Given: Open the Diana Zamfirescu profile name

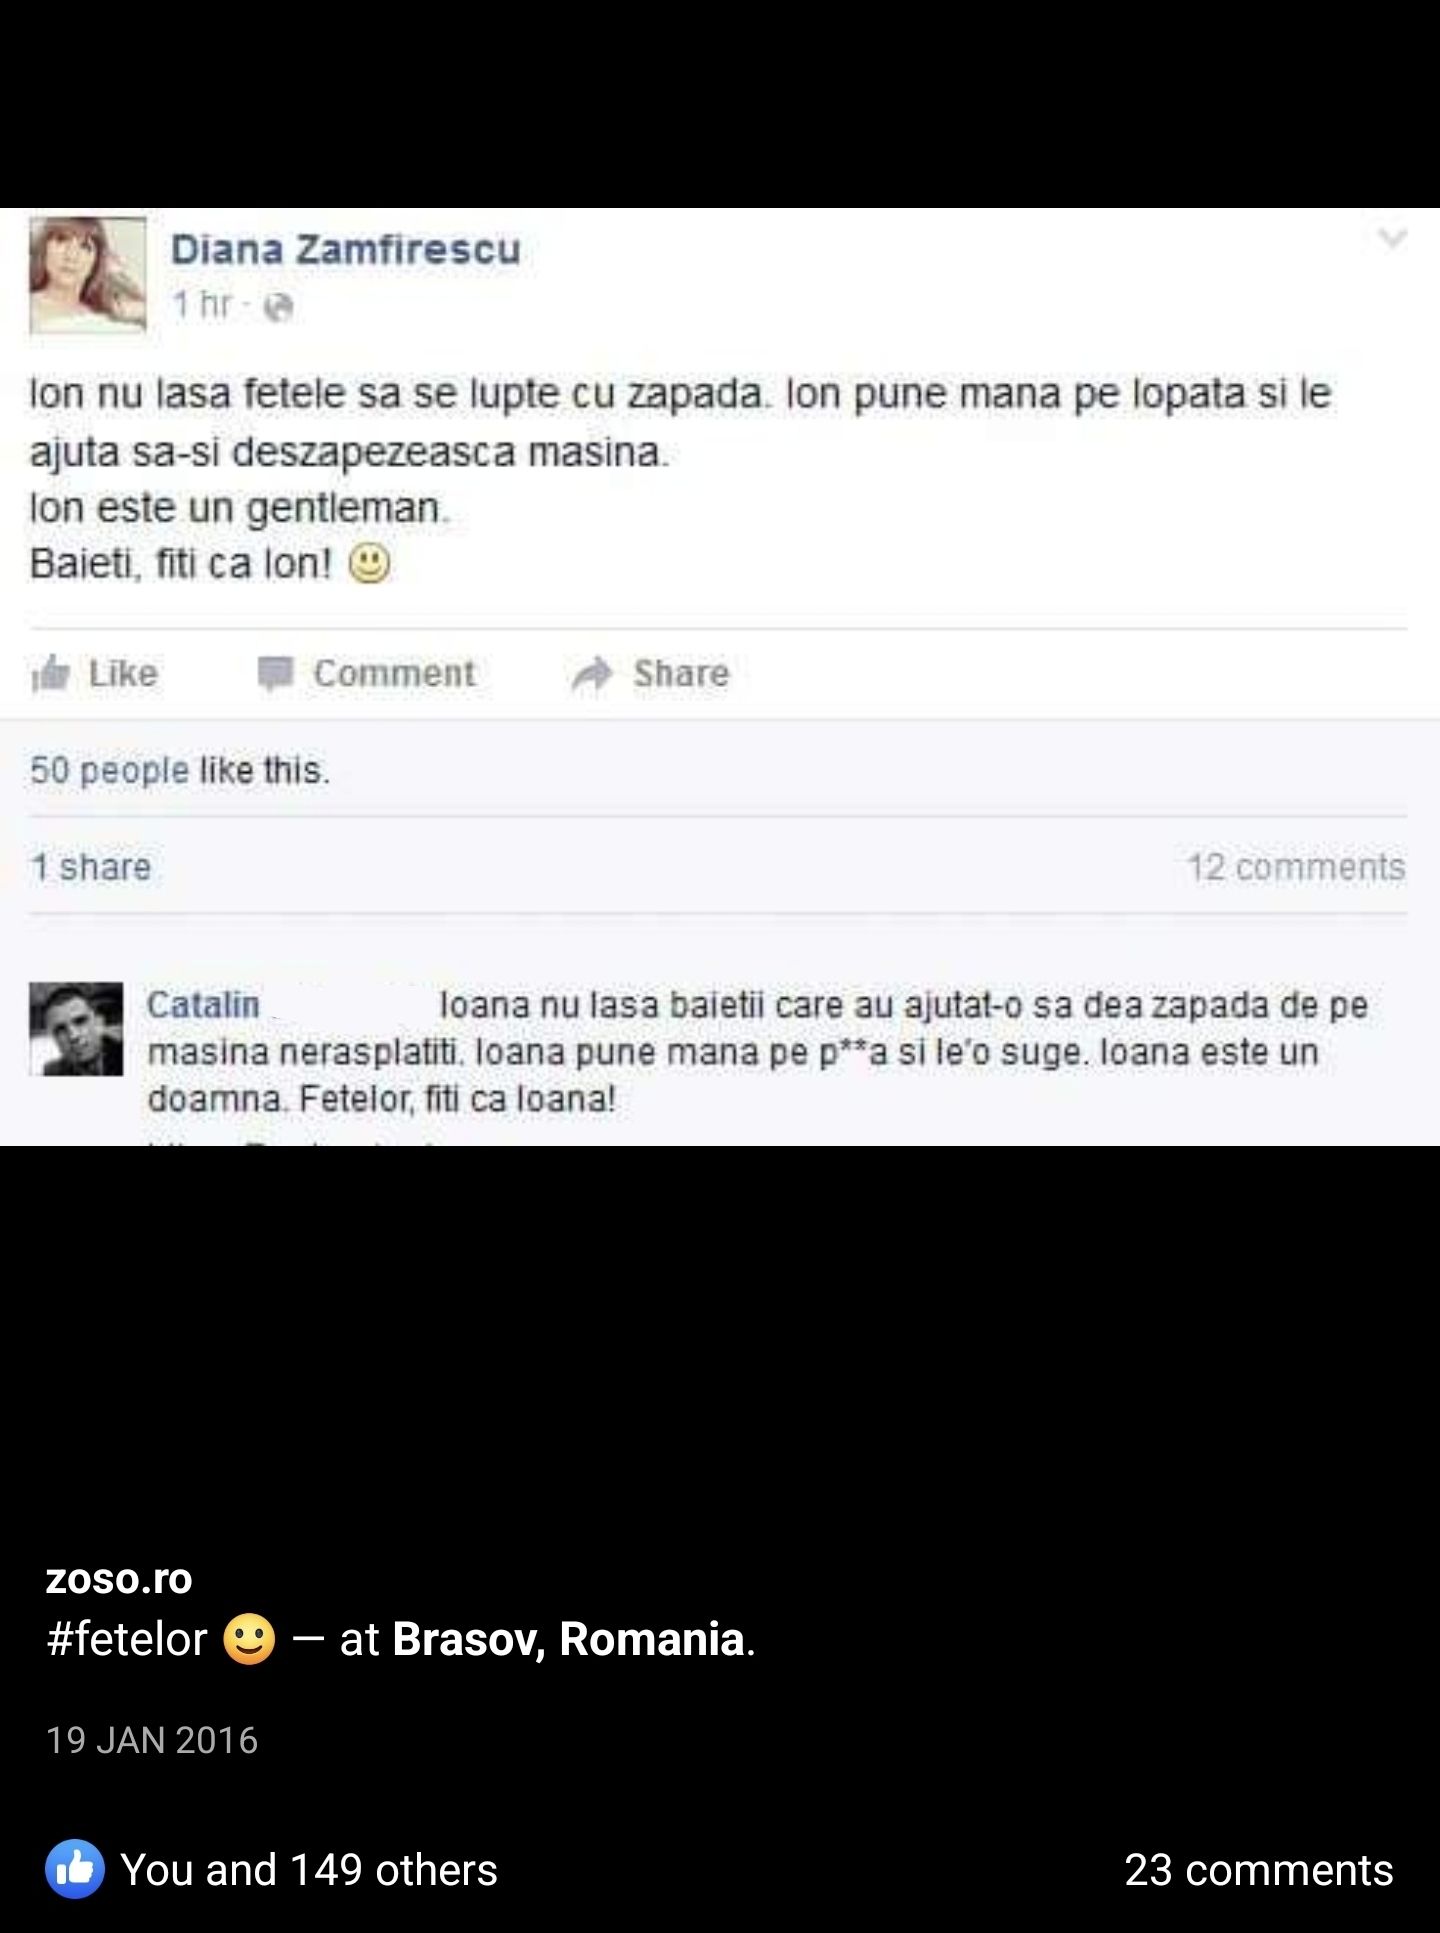Looking at the screenshot, I should pyautogui.click(x=346, y=249).
